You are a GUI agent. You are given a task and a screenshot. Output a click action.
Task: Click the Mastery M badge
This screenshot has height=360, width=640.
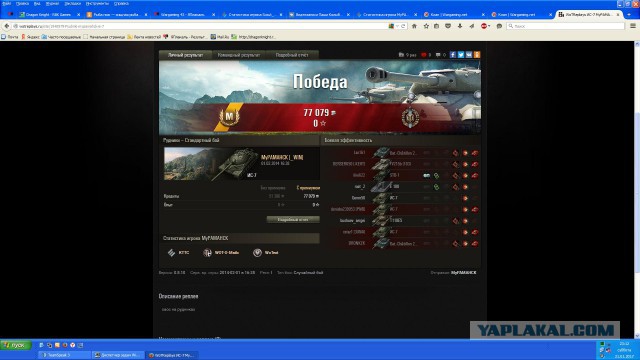(229, 117)
